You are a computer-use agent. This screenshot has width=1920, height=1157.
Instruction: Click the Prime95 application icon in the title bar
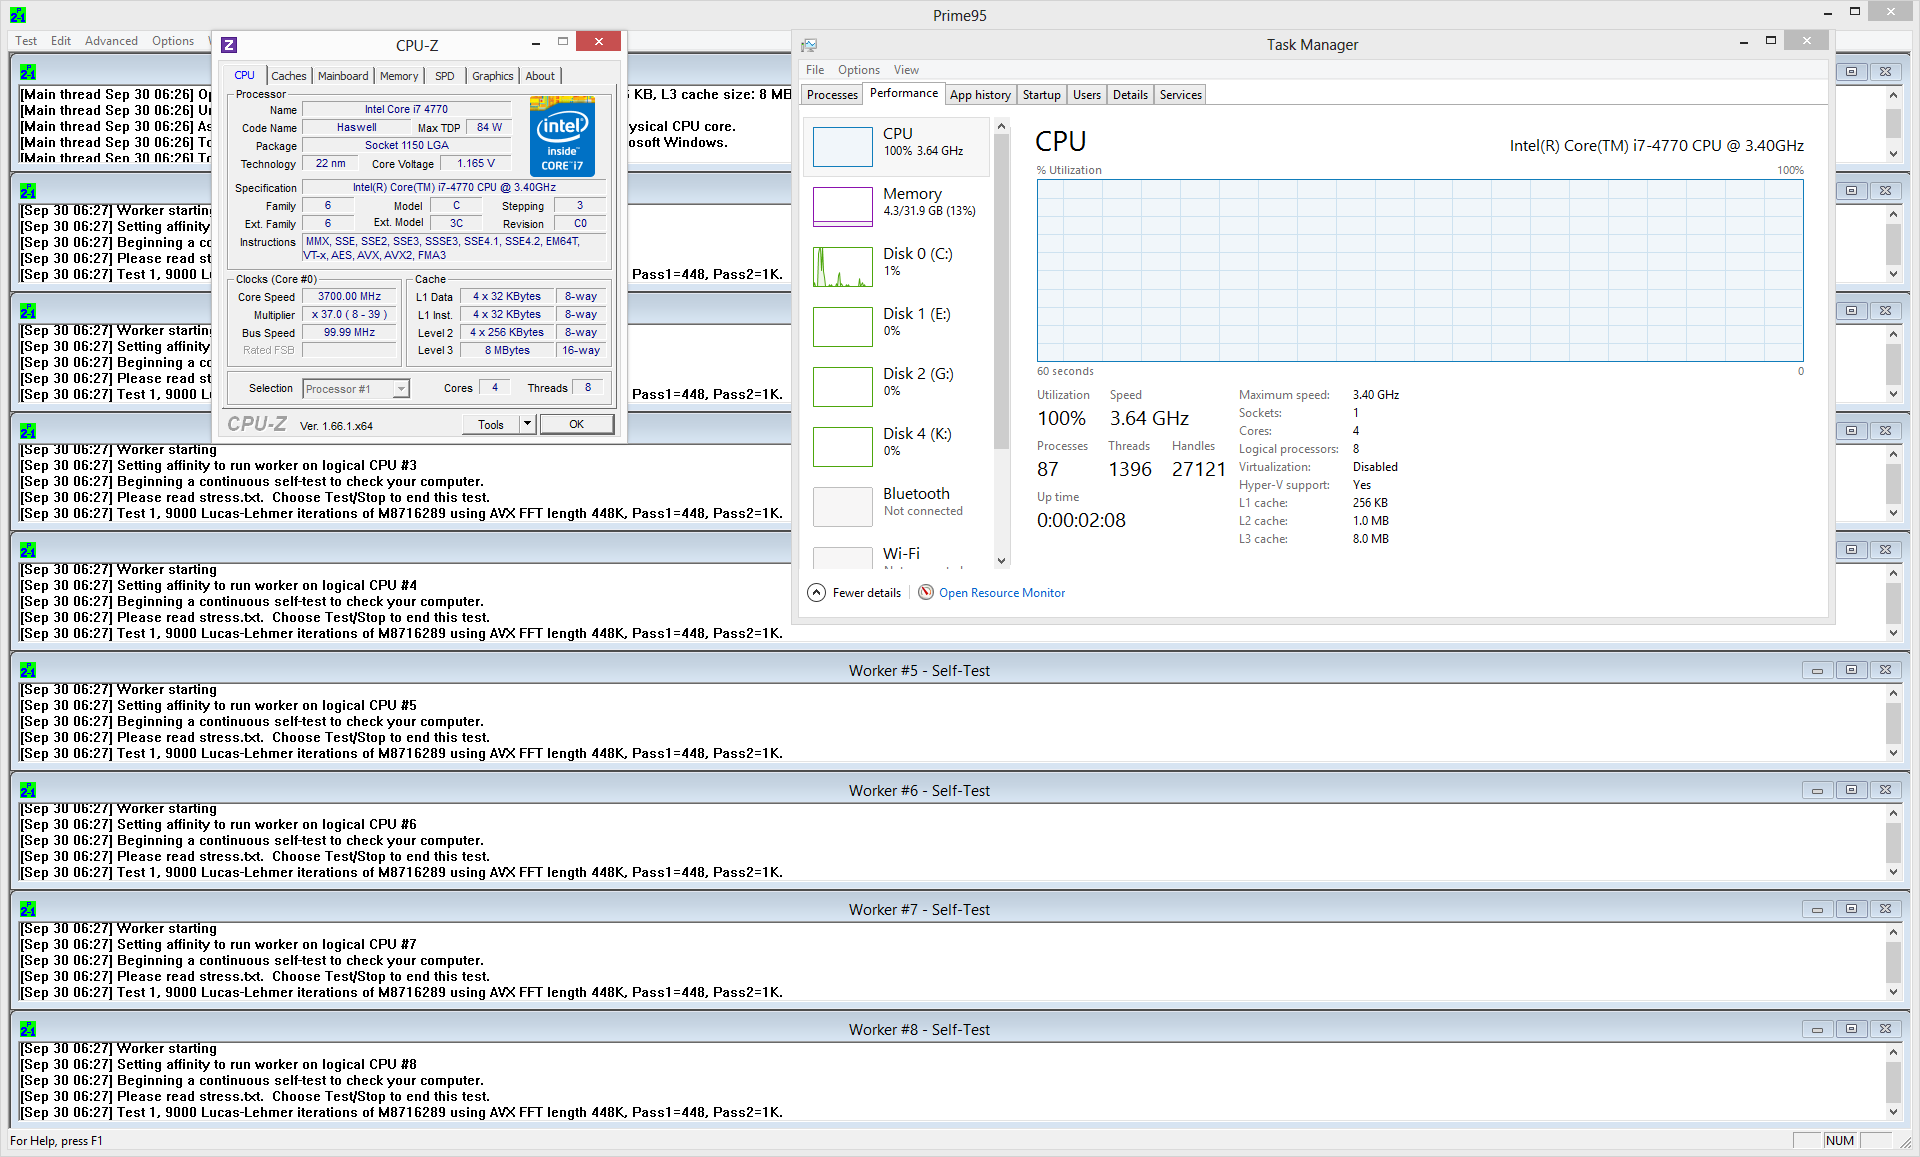[x=17, y=15]
